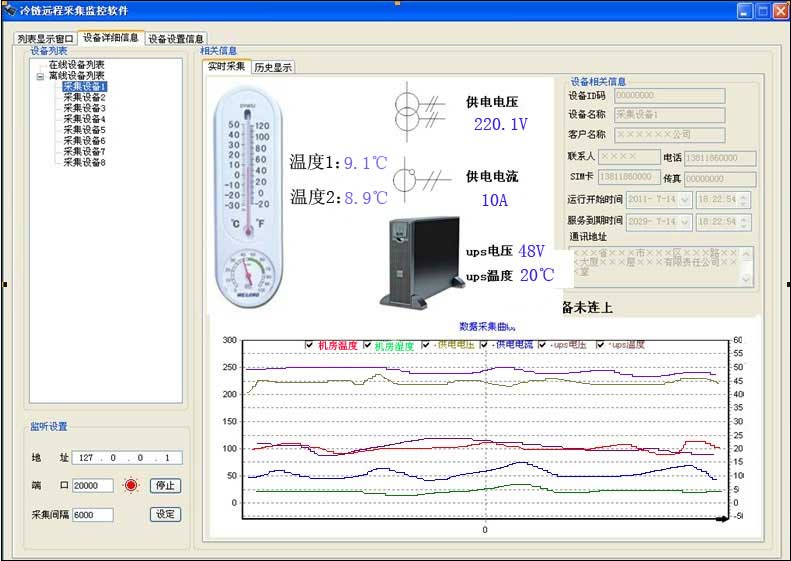The image size is (791, 561).
Task: Click the application icon in title bar
Action: click(x=9, y=10)
